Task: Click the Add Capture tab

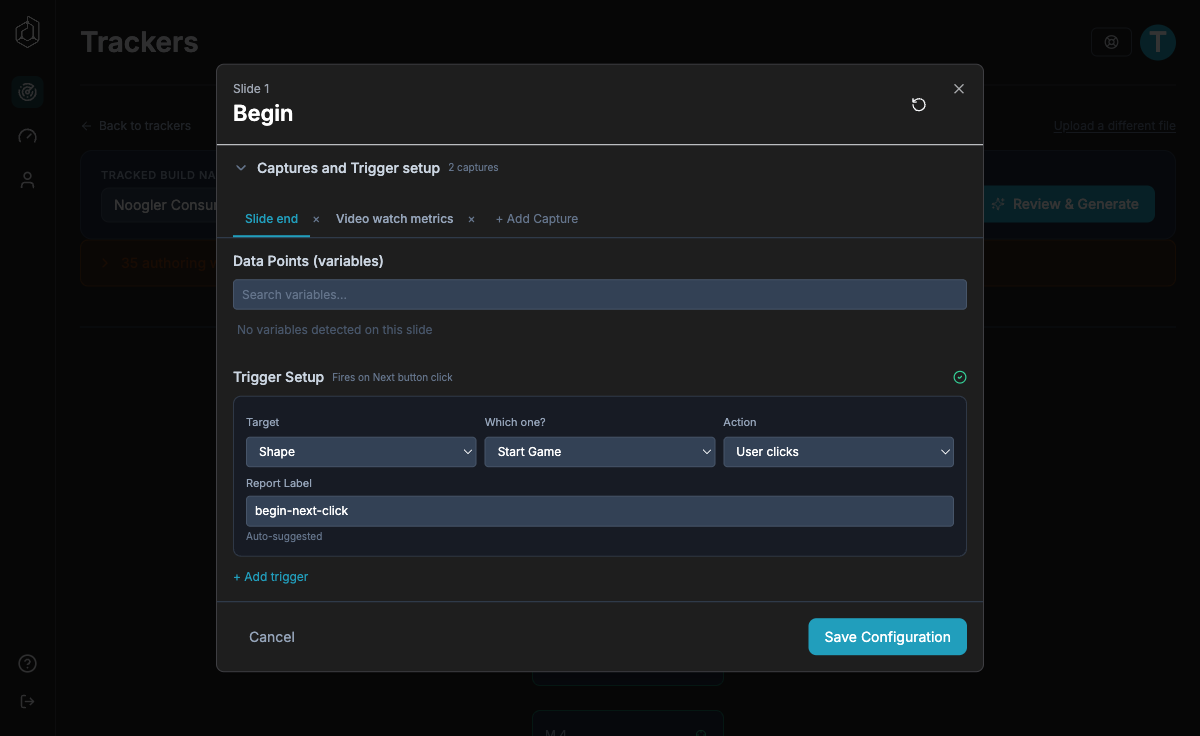Action: (x=537, y=219)
